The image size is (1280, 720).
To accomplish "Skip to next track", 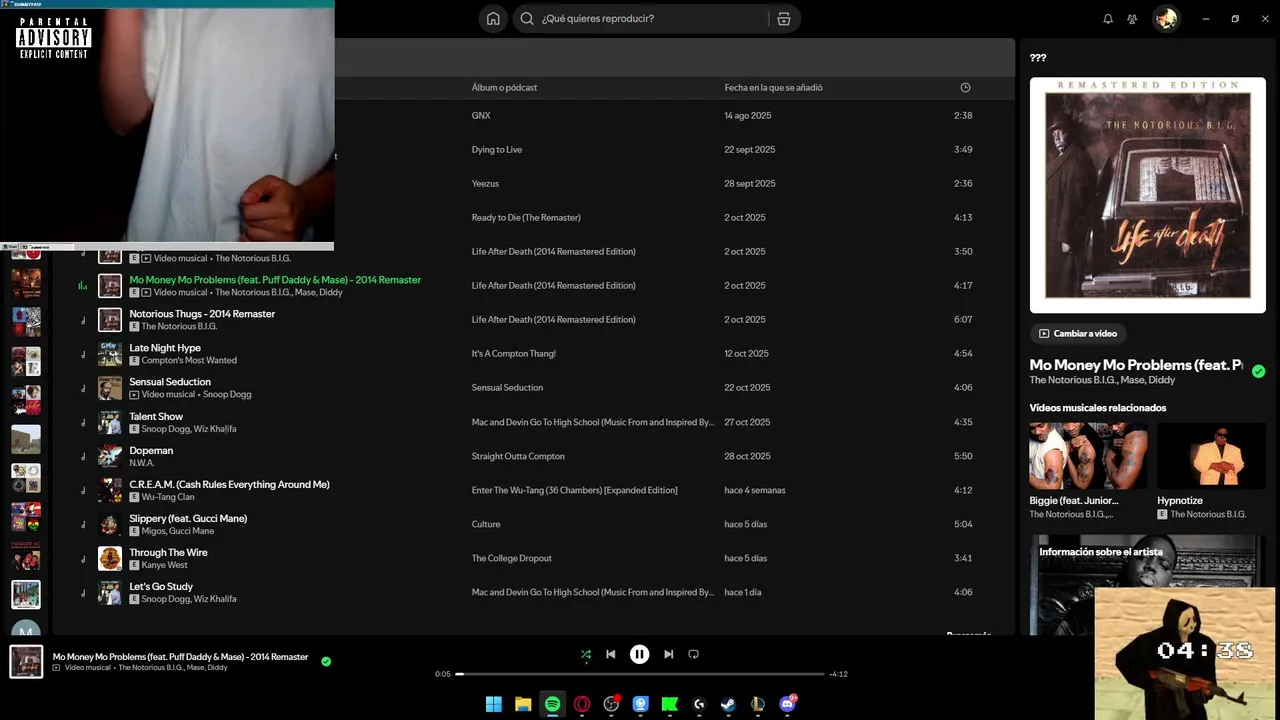I will (669, 654).
